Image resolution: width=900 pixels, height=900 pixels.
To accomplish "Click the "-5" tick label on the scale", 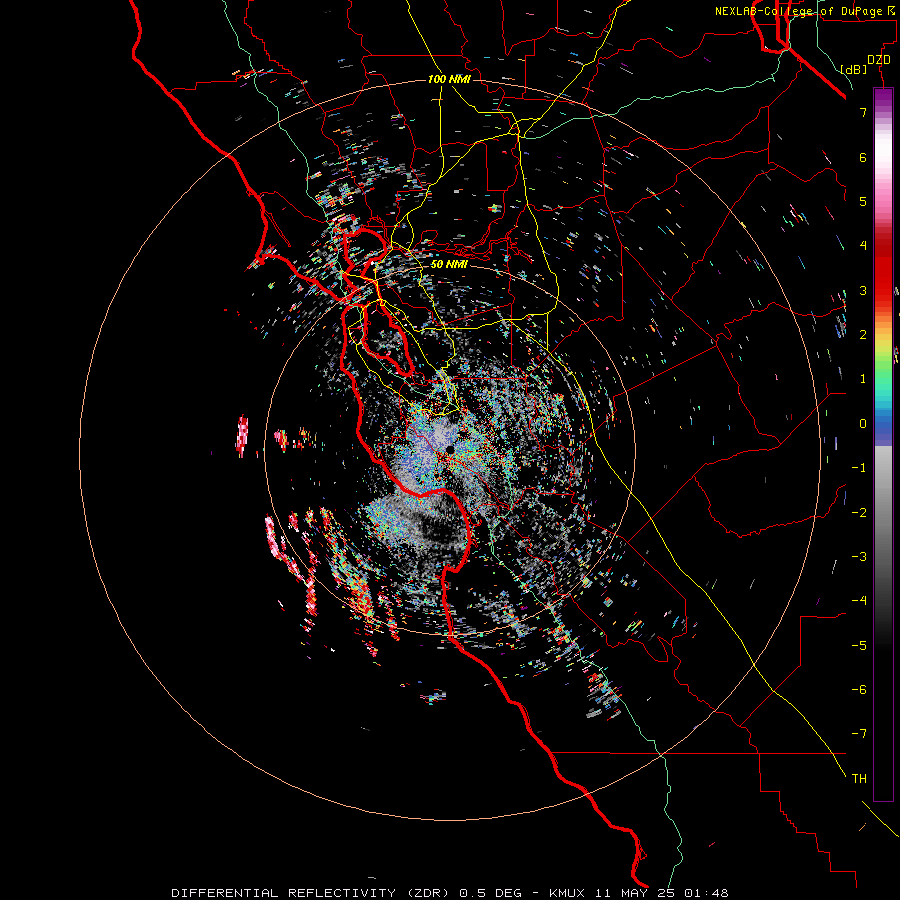I will [859, 646].
